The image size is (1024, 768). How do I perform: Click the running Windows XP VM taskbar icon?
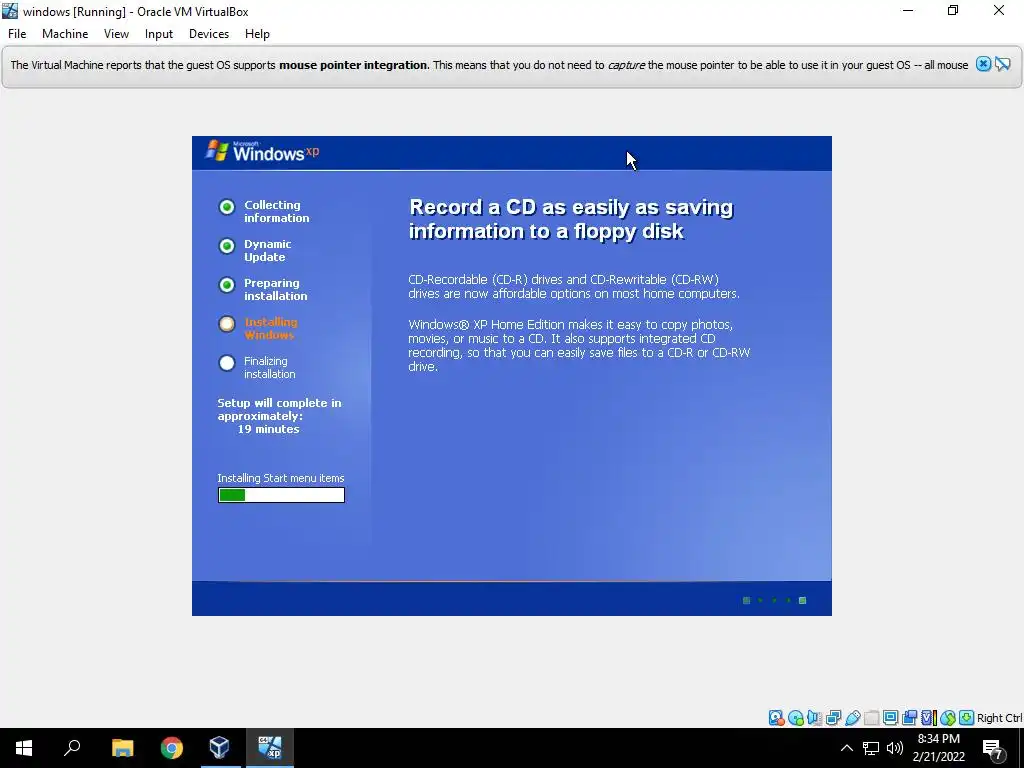(270, 748)
